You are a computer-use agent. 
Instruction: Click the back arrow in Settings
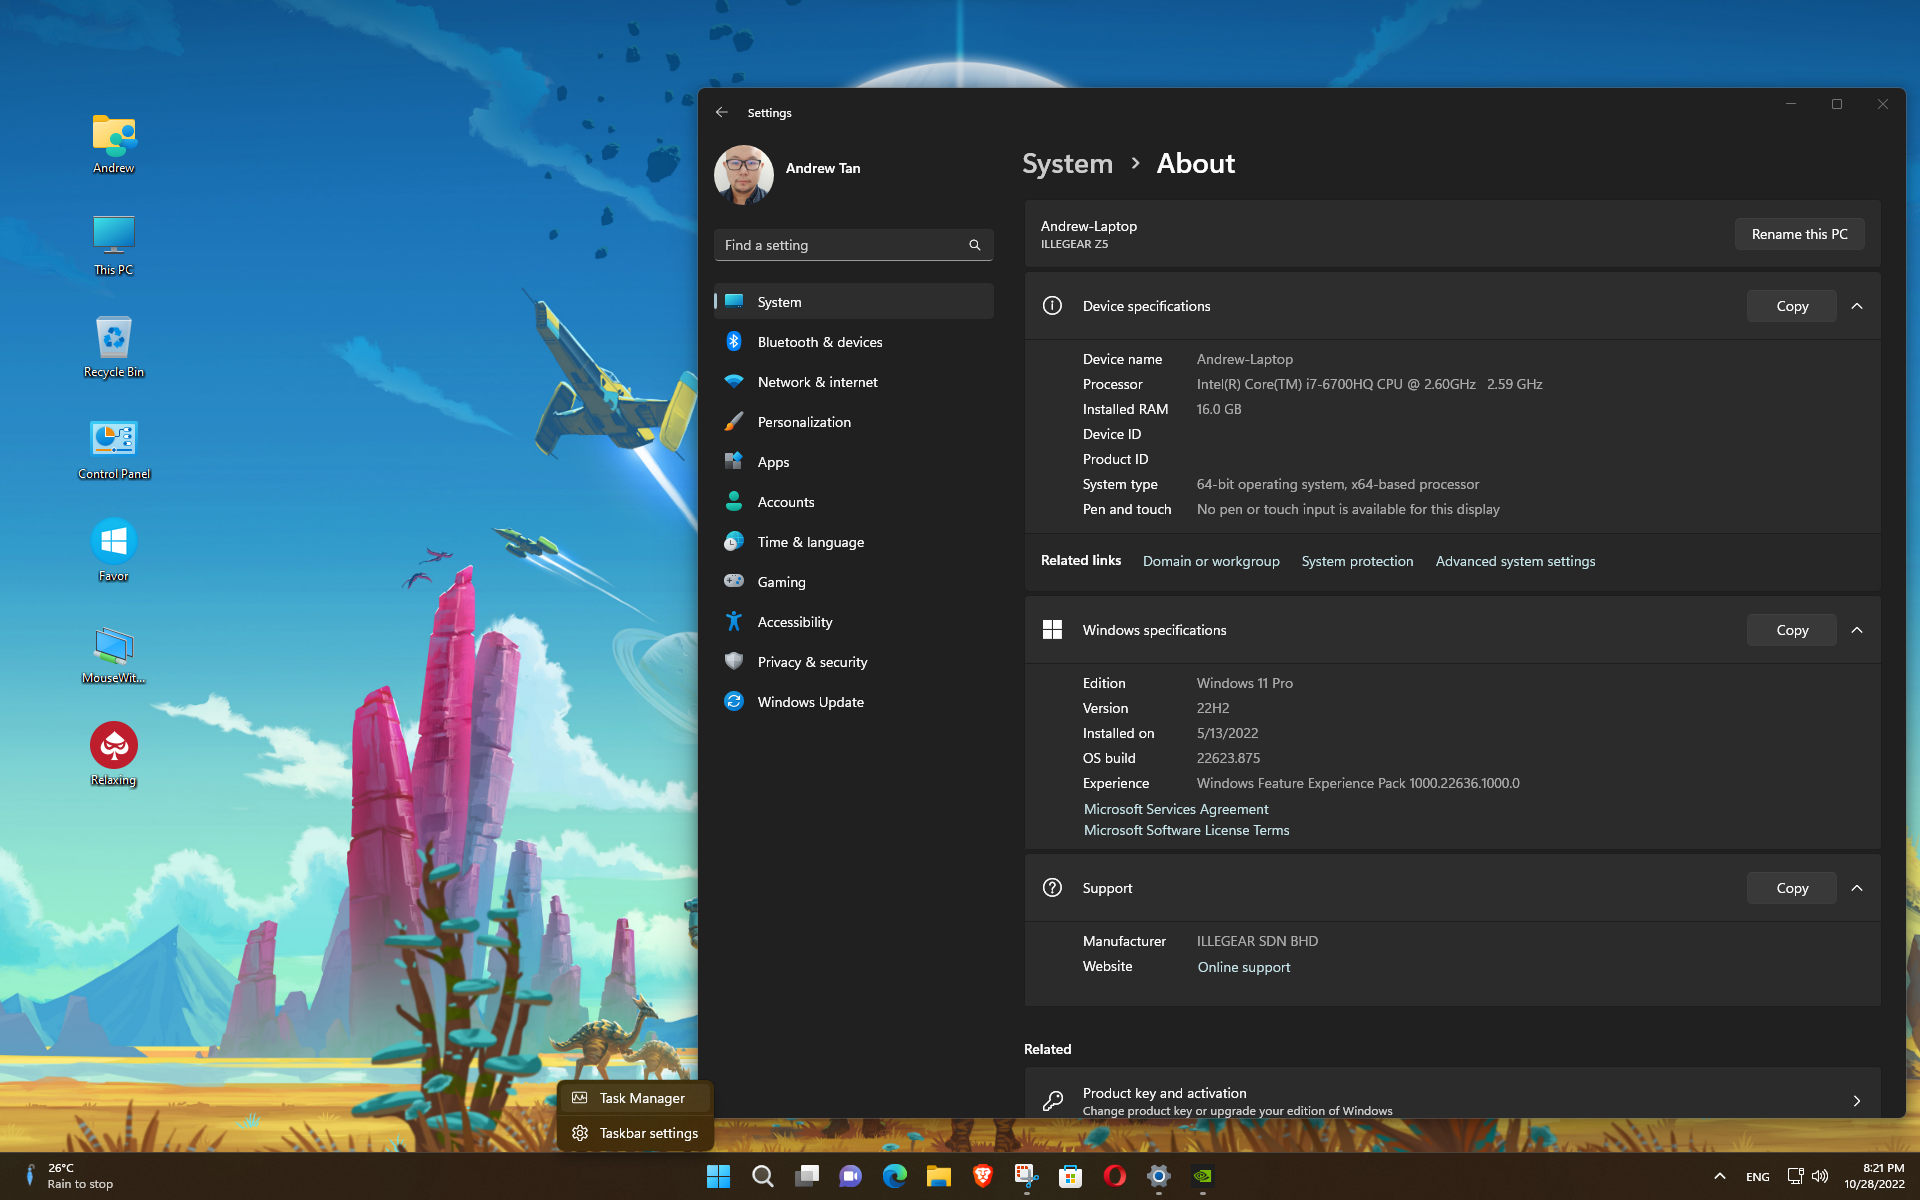click(x=722, y=113)
